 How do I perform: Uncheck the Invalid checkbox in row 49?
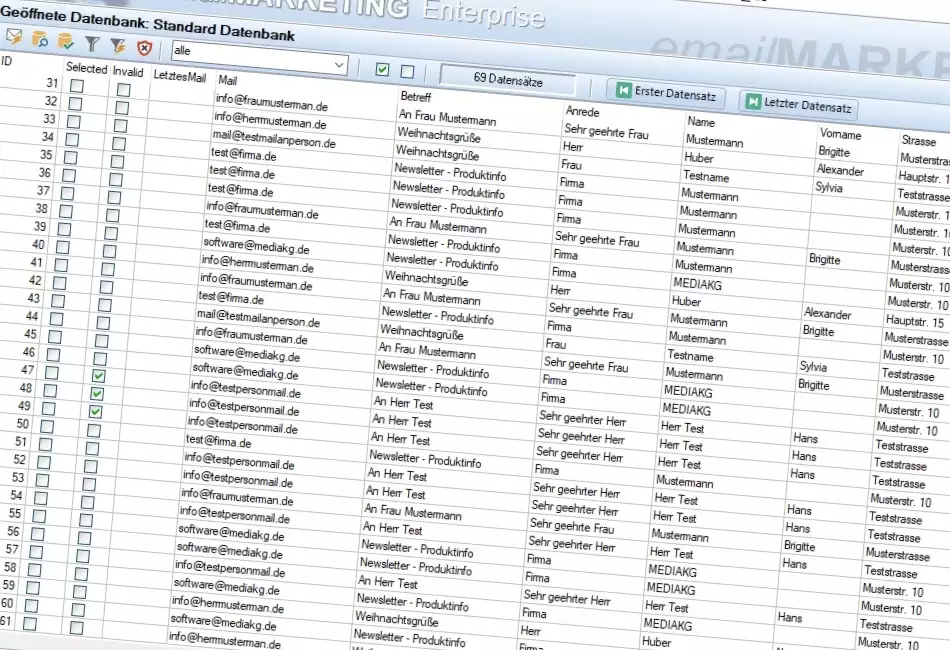tap(95, 412)
